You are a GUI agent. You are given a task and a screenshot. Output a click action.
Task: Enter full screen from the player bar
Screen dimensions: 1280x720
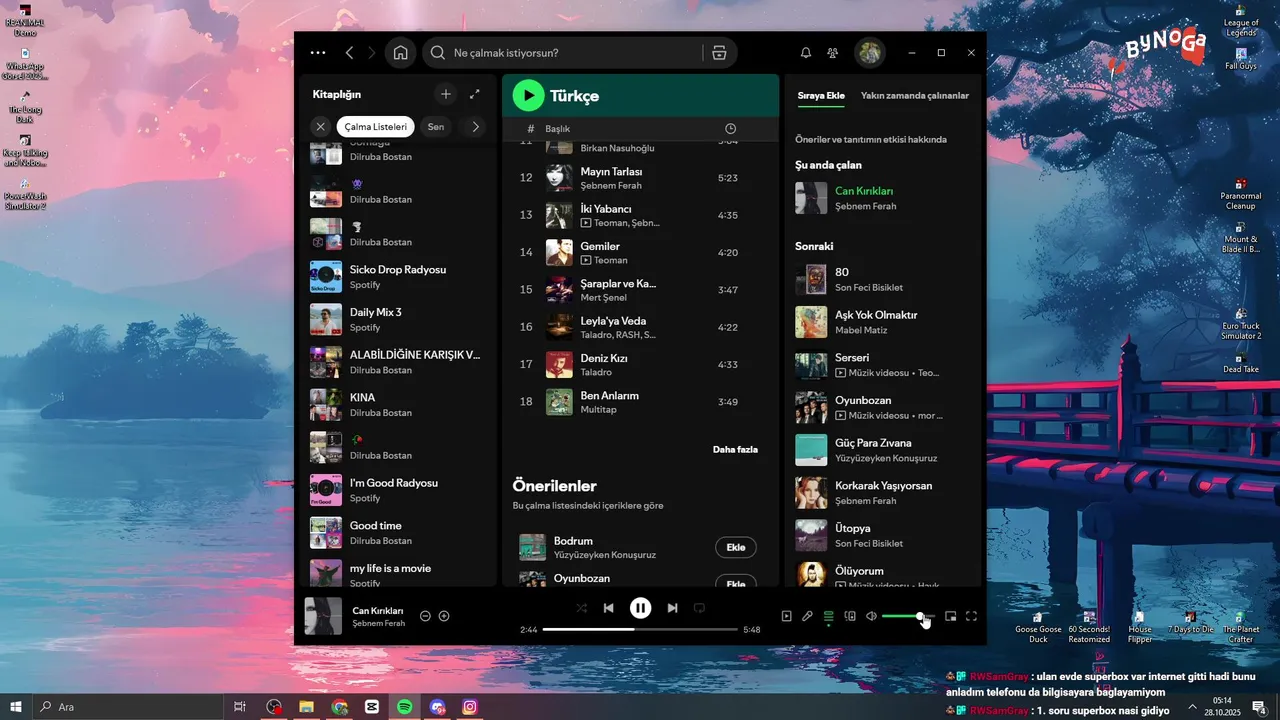(971, 616)
